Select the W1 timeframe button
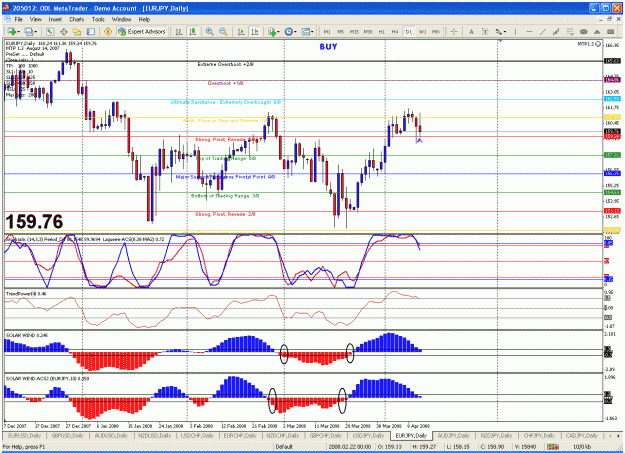 coord(423,32)
